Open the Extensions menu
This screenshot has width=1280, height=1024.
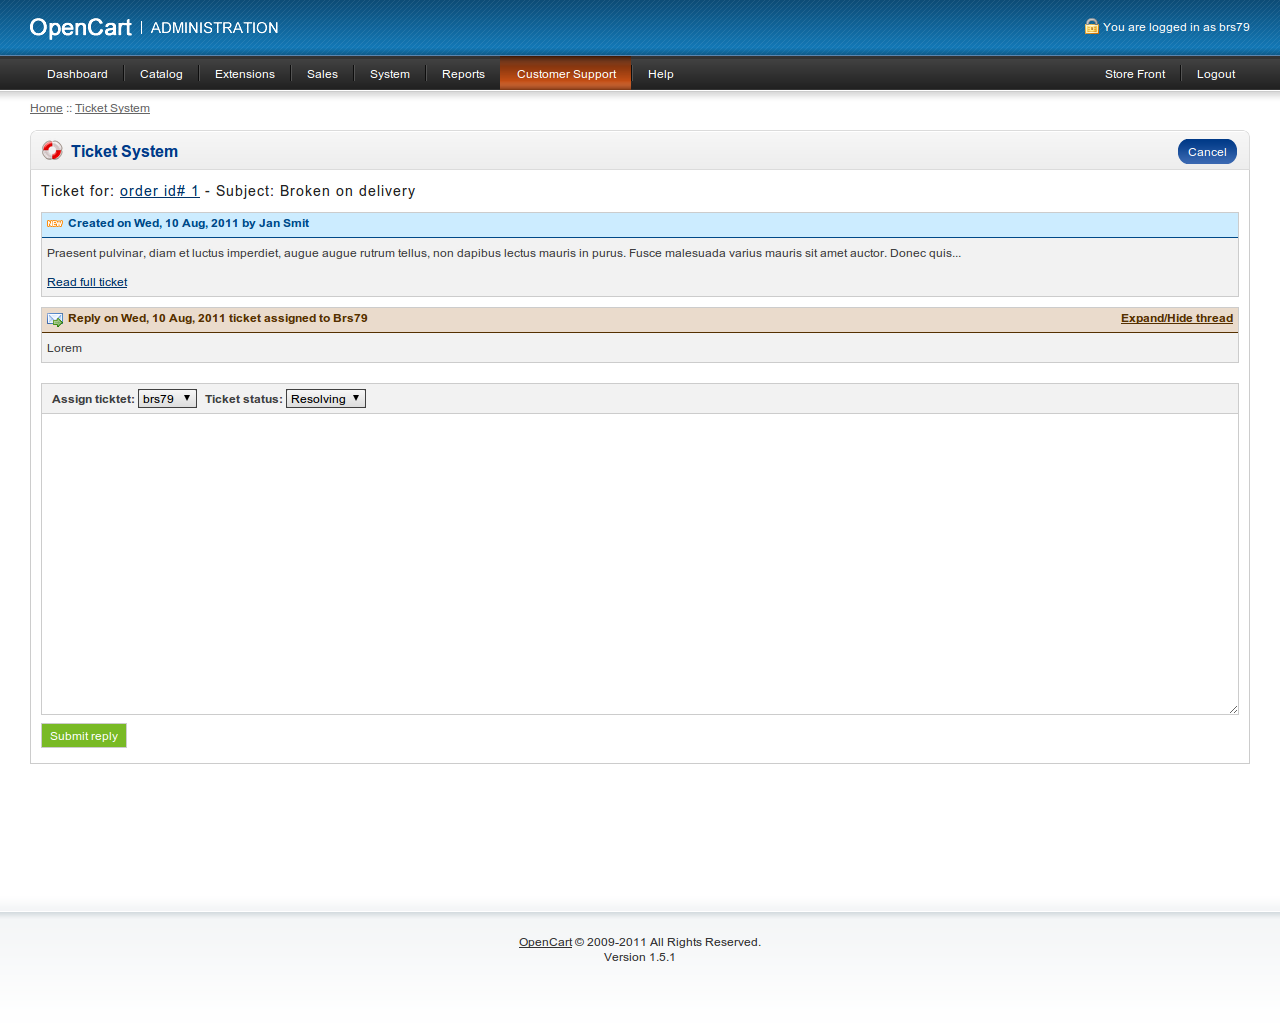coord(245,74)
